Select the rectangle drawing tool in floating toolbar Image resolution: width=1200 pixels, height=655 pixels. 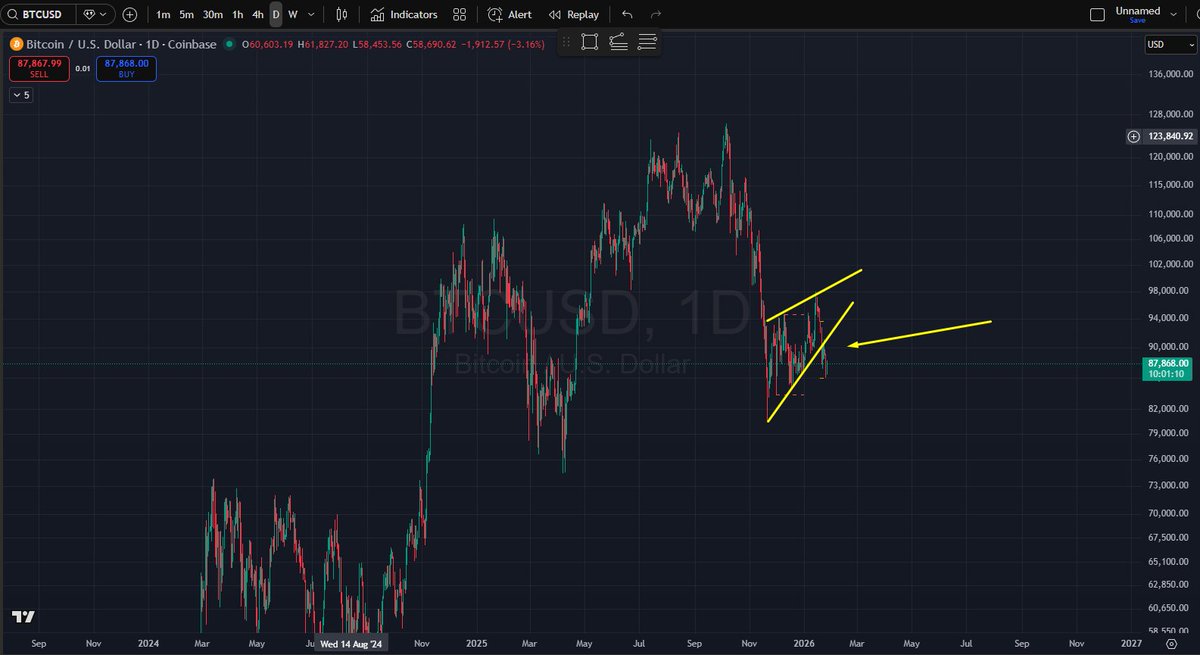pos(589,41)
